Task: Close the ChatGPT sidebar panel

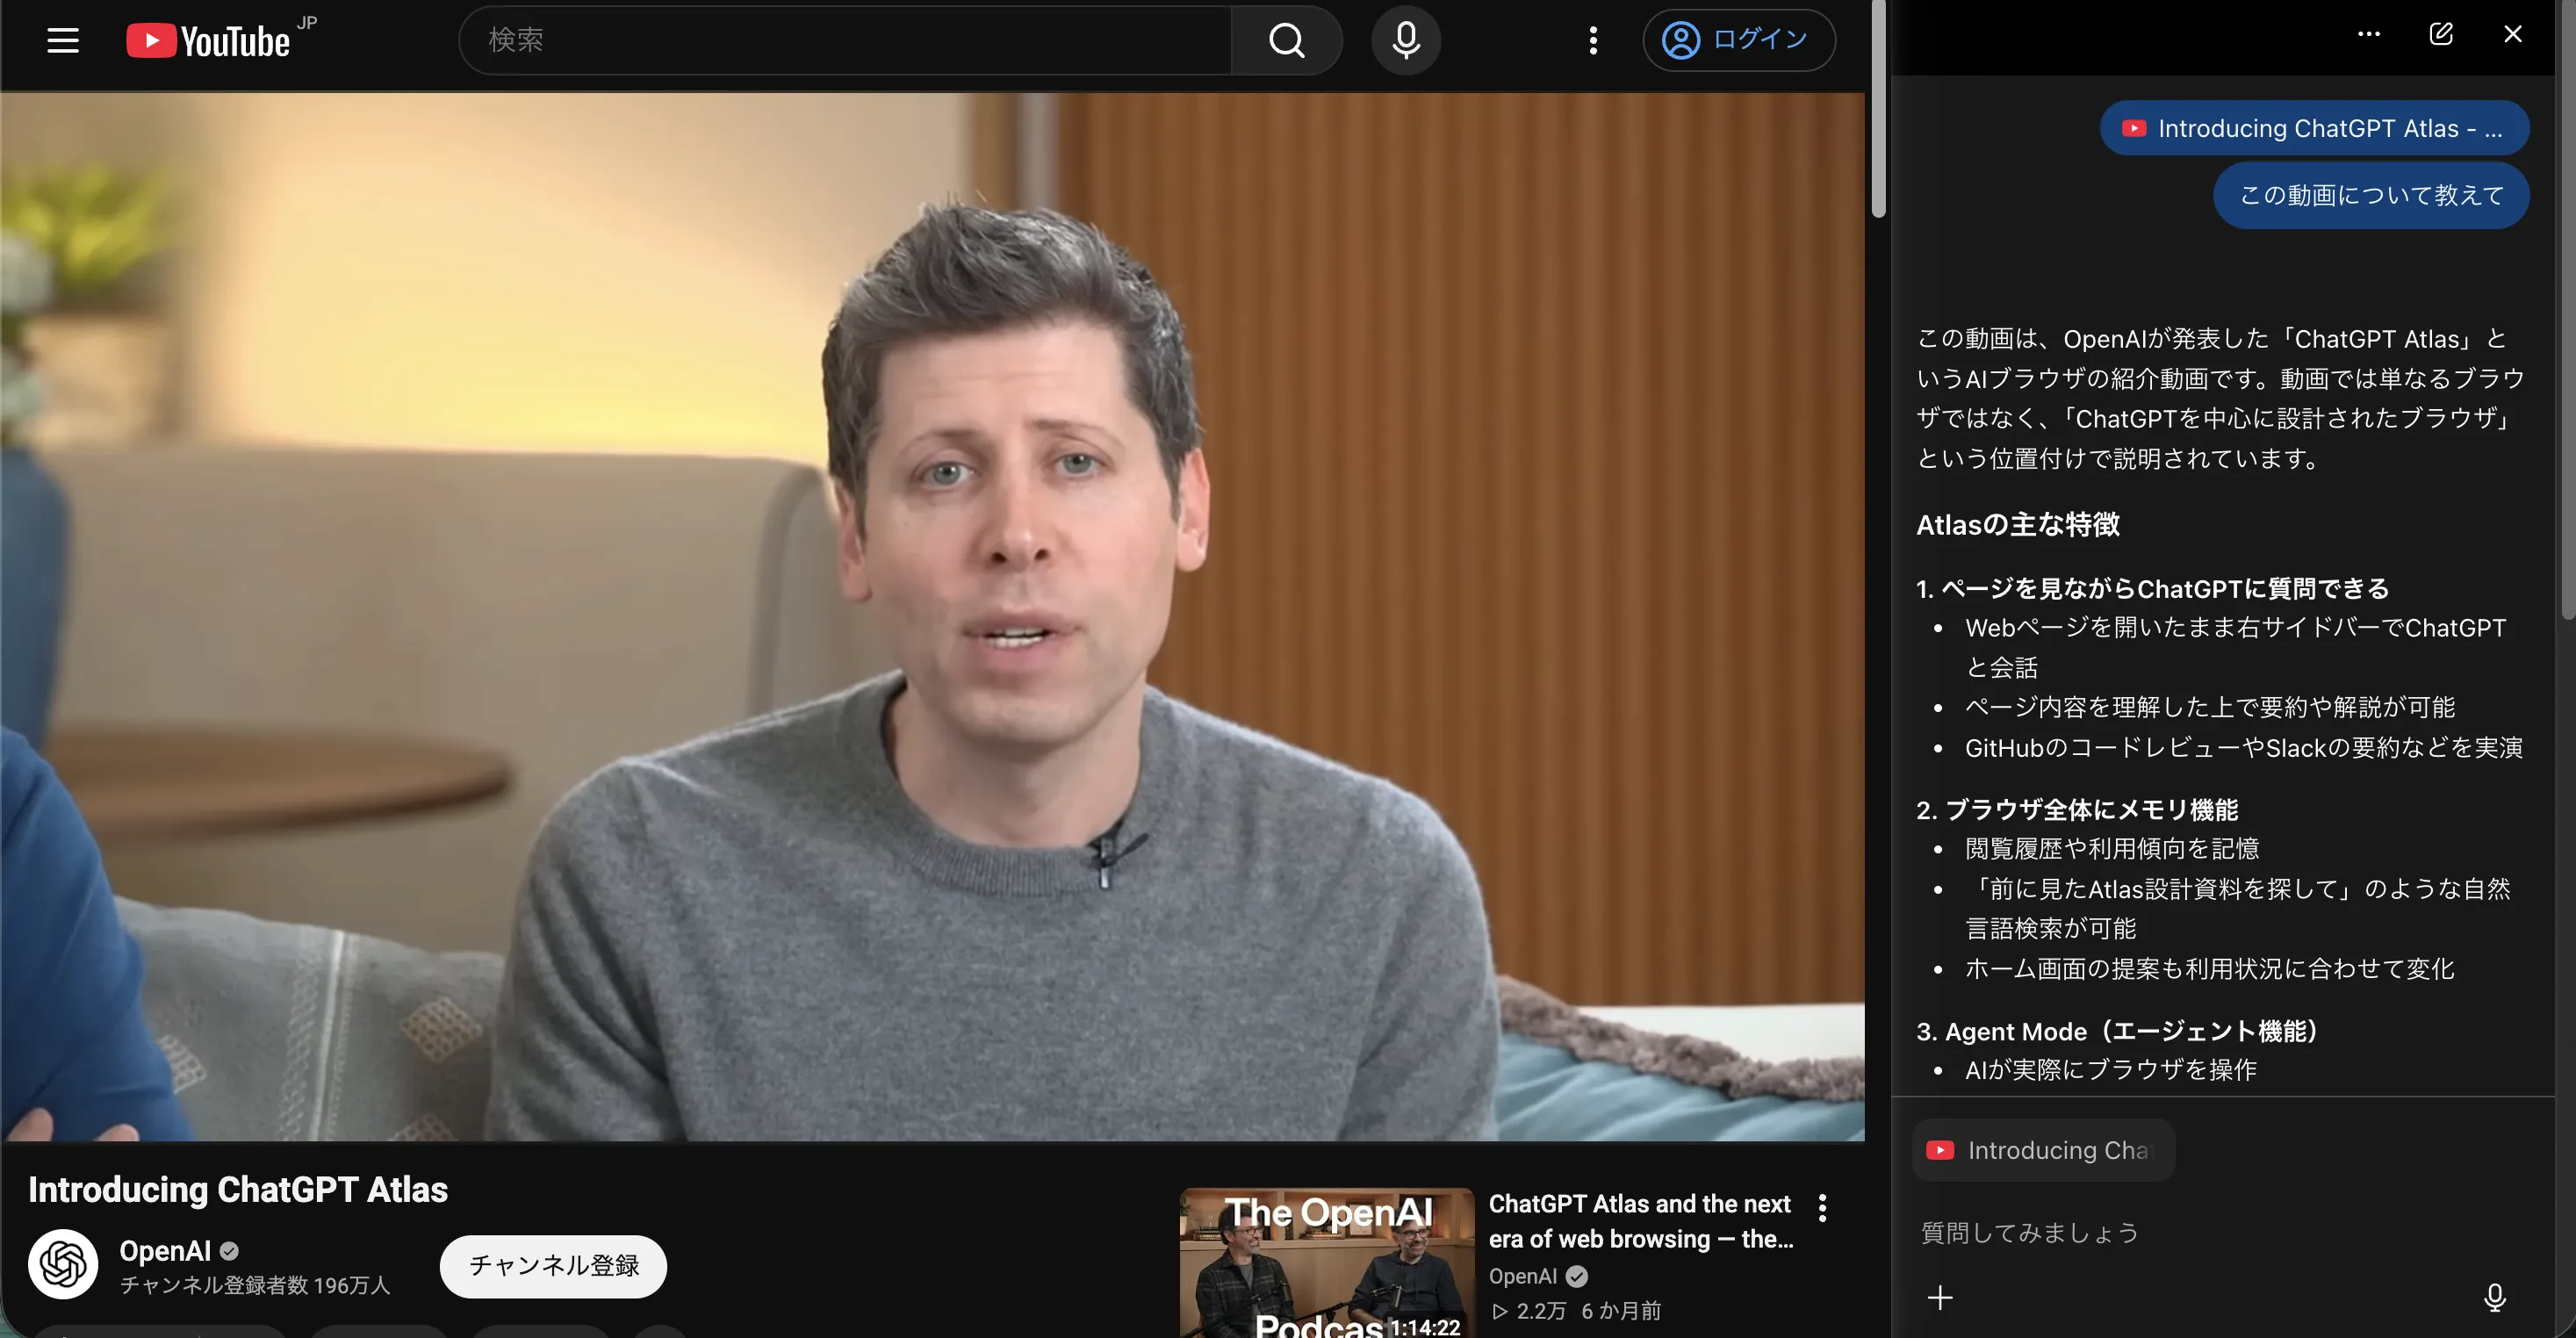Action: click(2512, 34)
